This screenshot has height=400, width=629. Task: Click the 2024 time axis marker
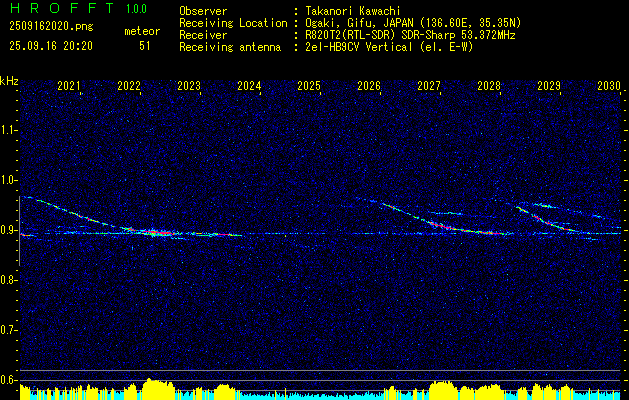[x=249, y=85]
